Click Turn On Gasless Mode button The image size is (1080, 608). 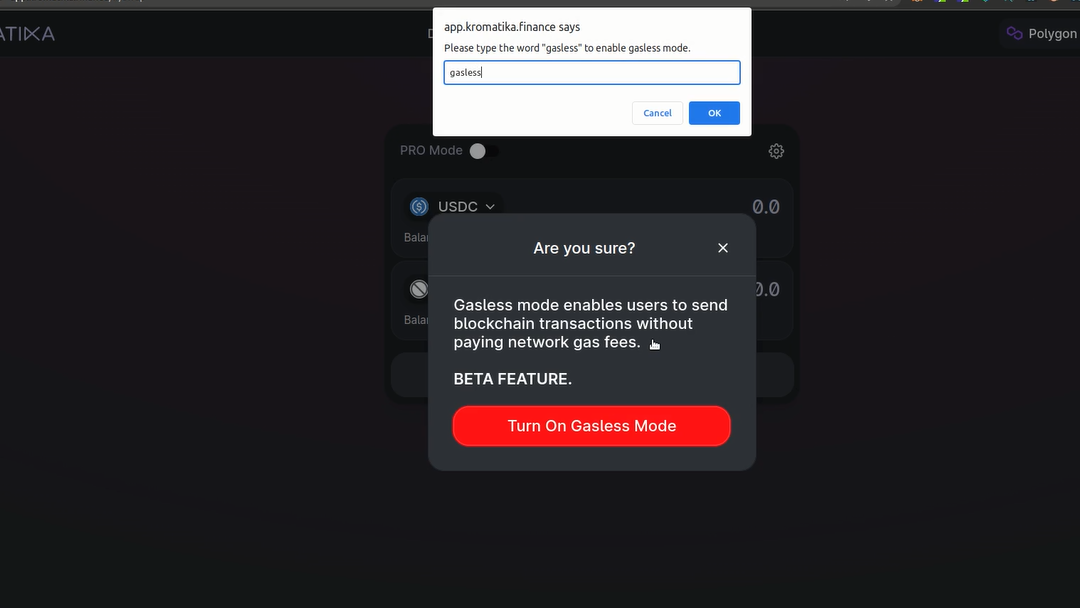(x=592, y=426)
